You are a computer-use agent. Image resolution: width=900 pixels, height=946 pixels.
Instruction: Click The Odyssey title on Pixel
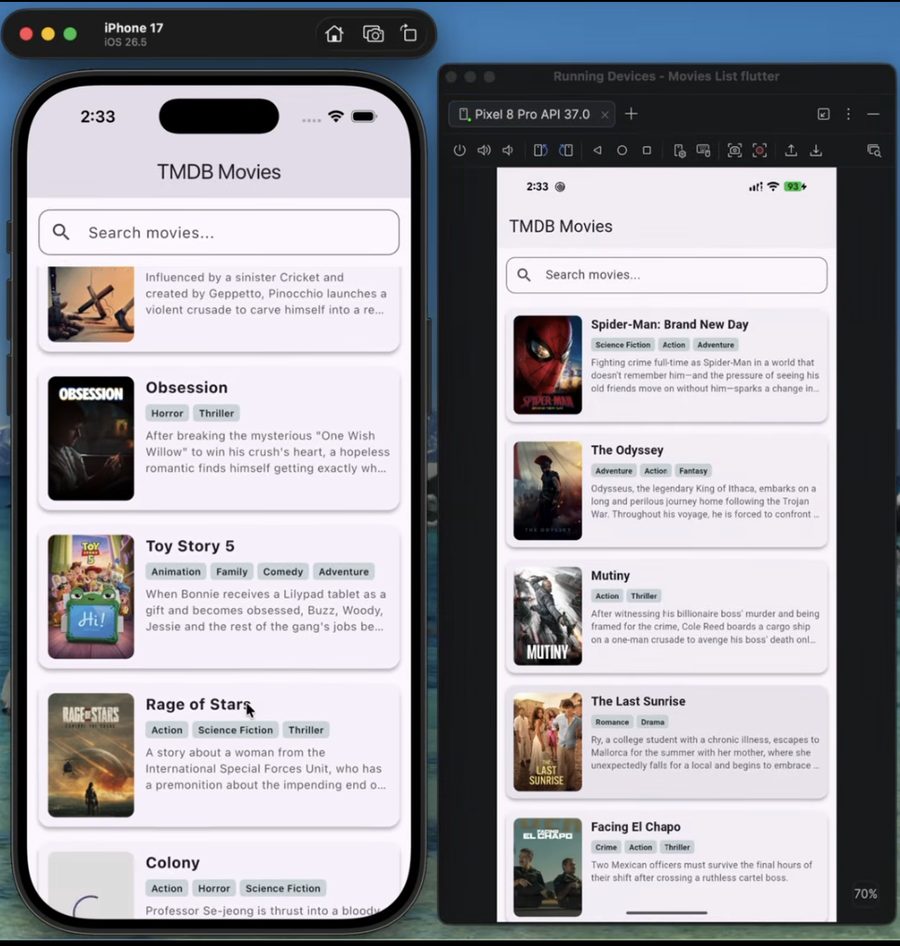click(x=627, y=450)
